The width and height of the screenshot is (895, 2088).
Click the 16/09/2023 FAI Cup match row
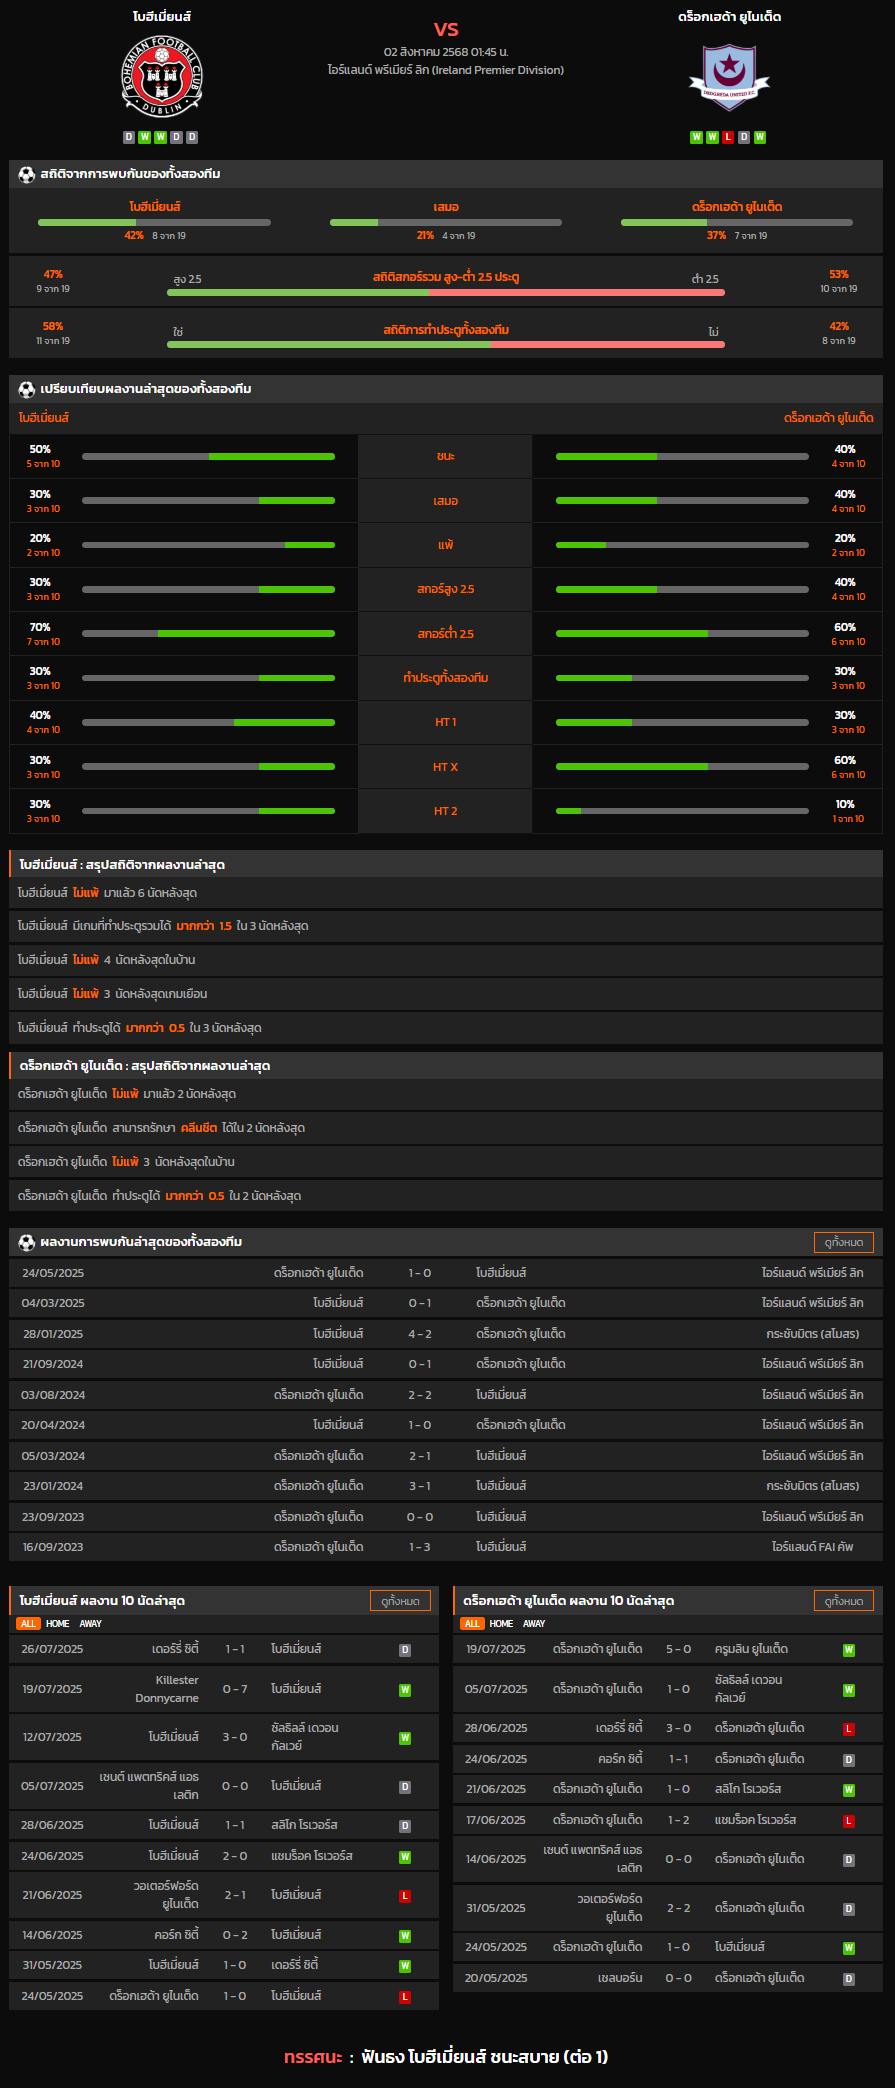pyautogui.click(x=446, y=1547)
